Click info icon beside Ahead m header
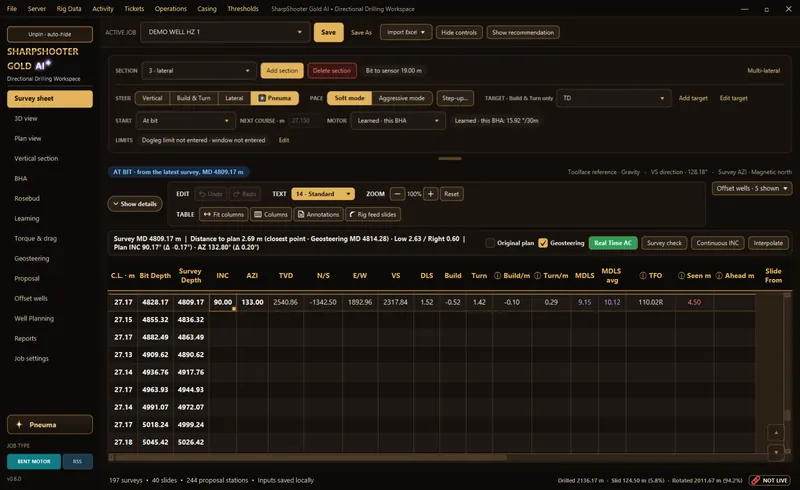The height and width of the screenshot is (490, 800). coord(719,276)
